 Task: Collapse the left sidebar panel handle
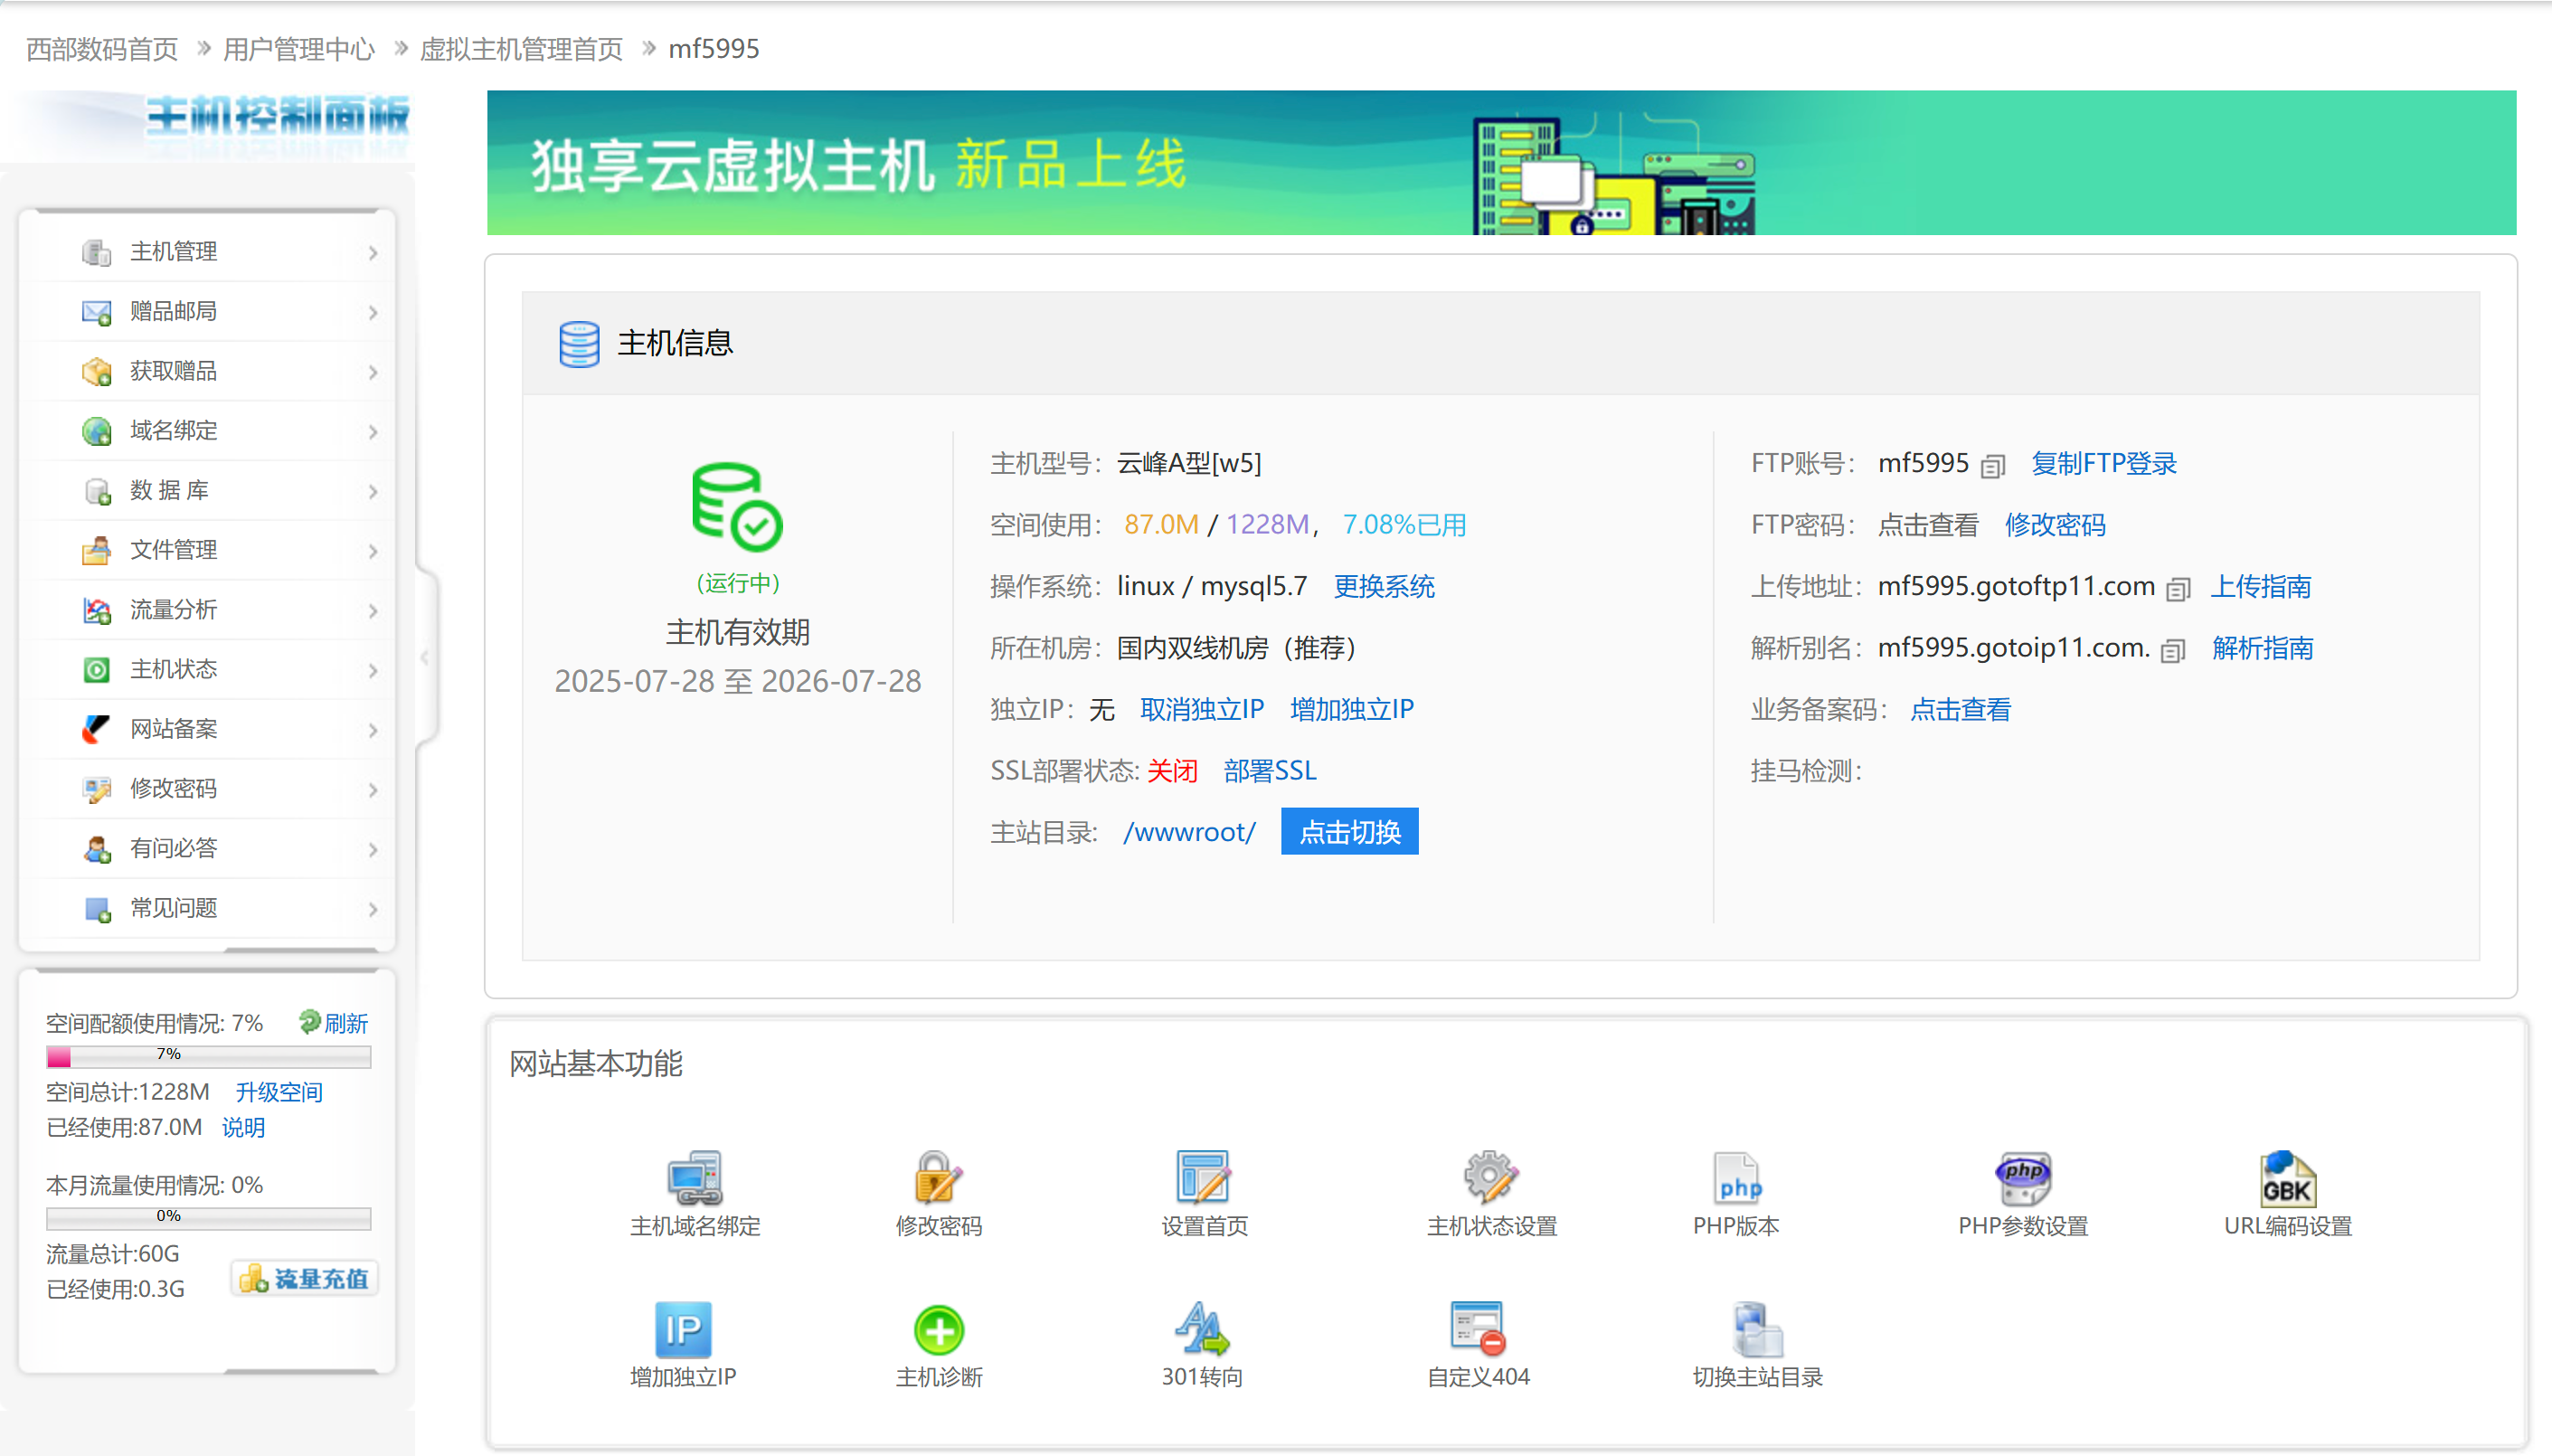click(x=425, y=657)
